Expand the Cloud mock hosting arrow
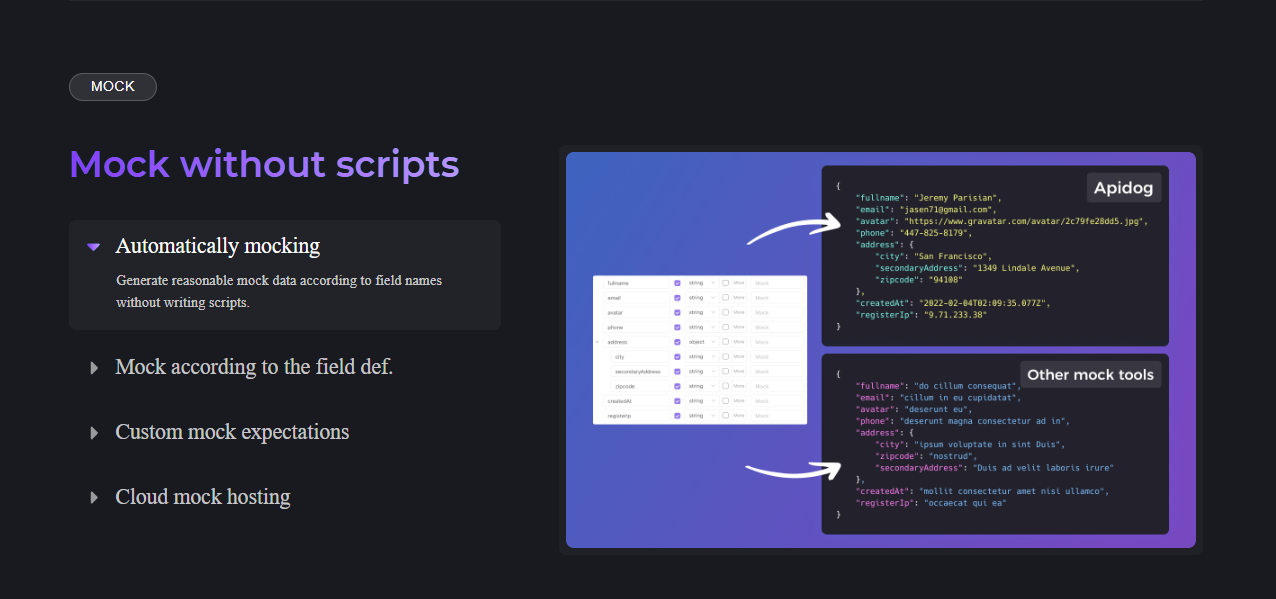The height and width of the screenshot is (599, 1276). click(x=94, y=497)
